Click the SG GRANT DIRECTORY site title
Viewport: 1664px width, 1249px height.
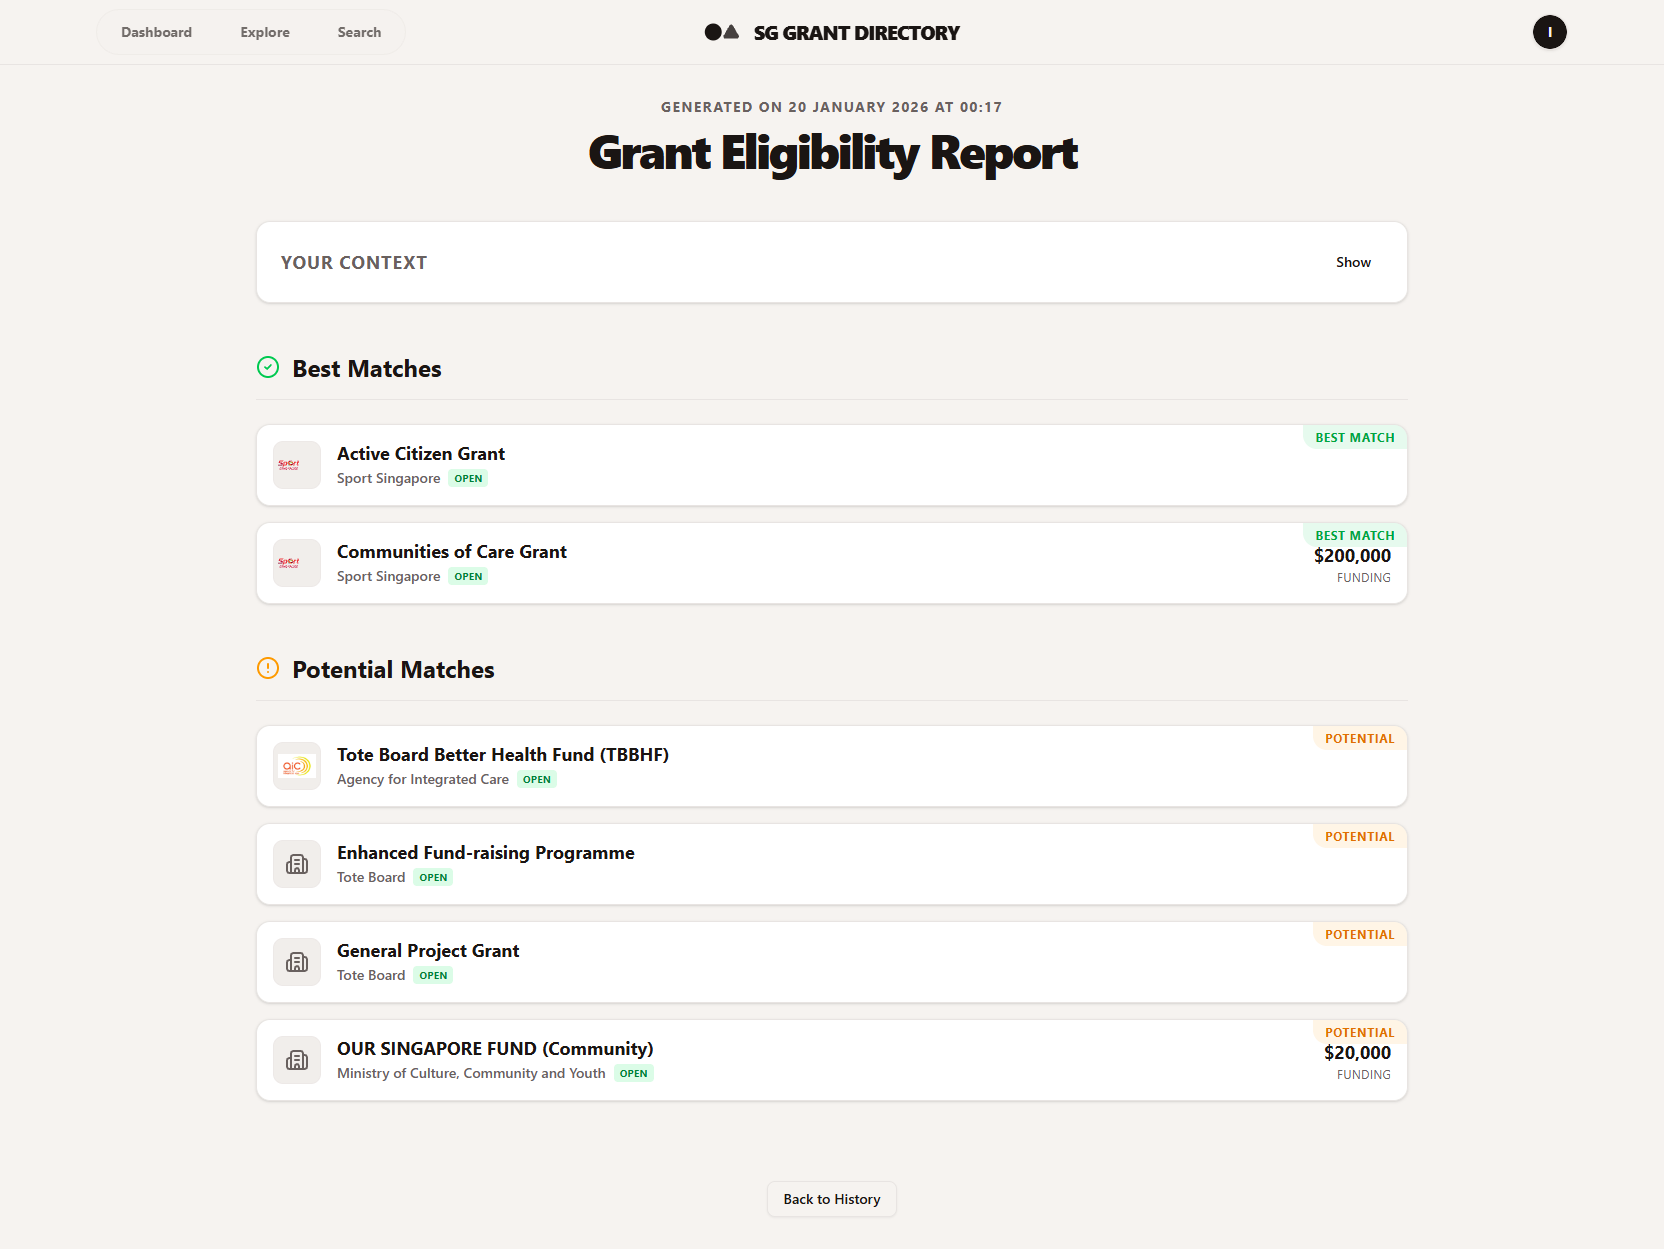click(x=856, y=33)
